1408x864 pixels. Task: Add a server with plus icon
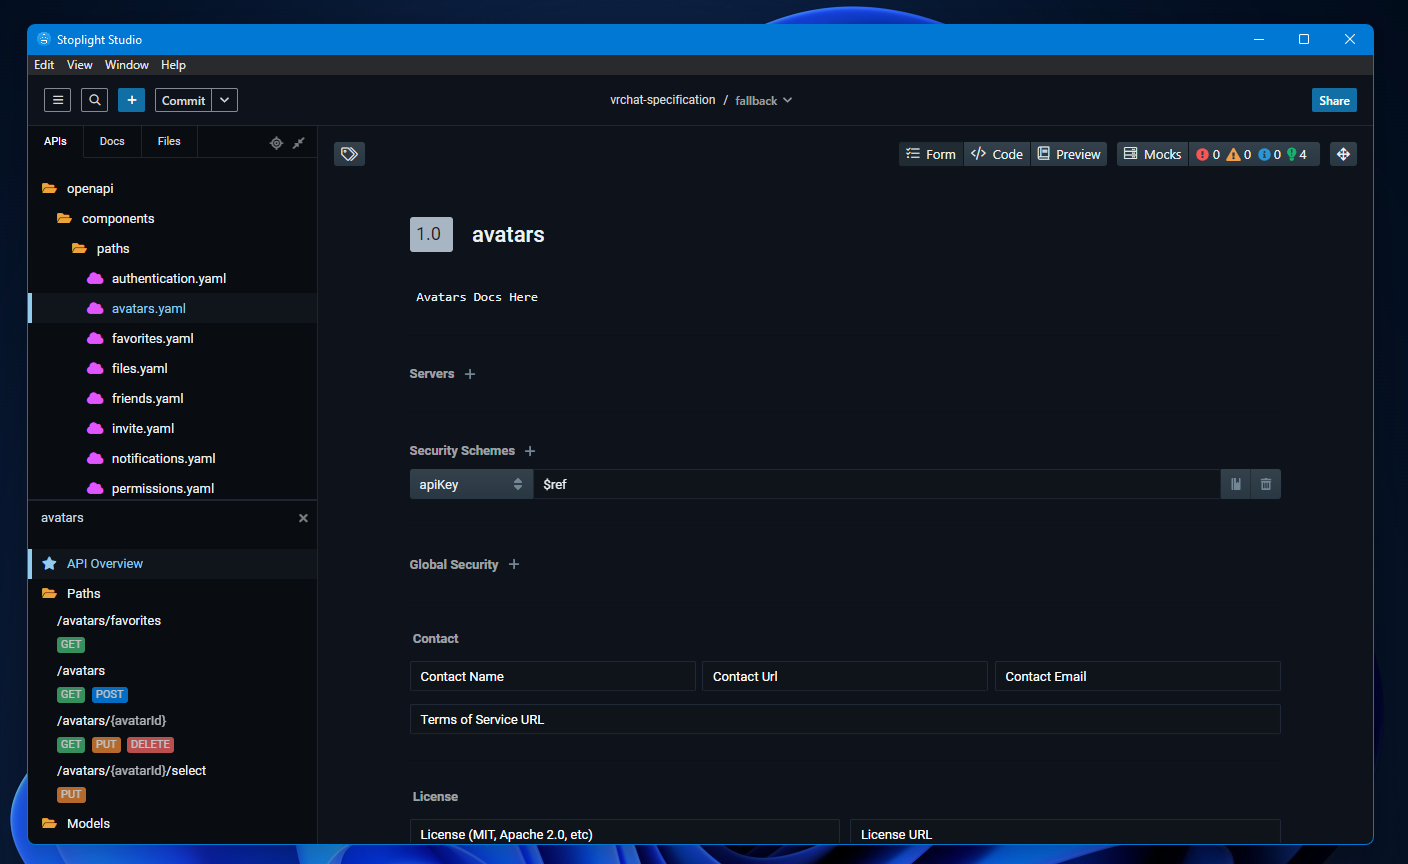pos(470,374)
